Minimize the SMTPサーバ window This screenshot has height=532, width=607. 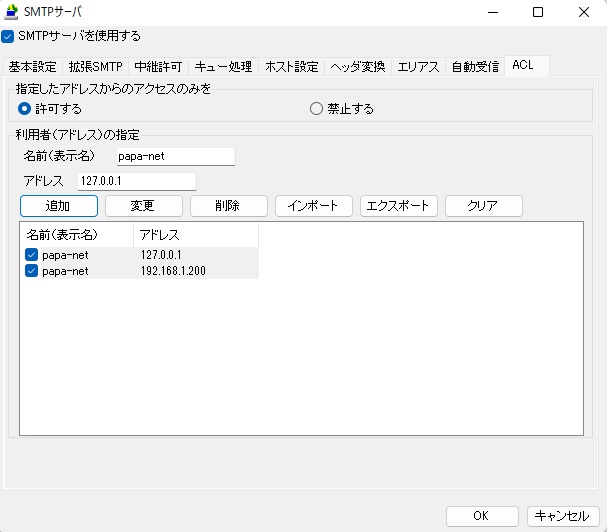(493, 12)
